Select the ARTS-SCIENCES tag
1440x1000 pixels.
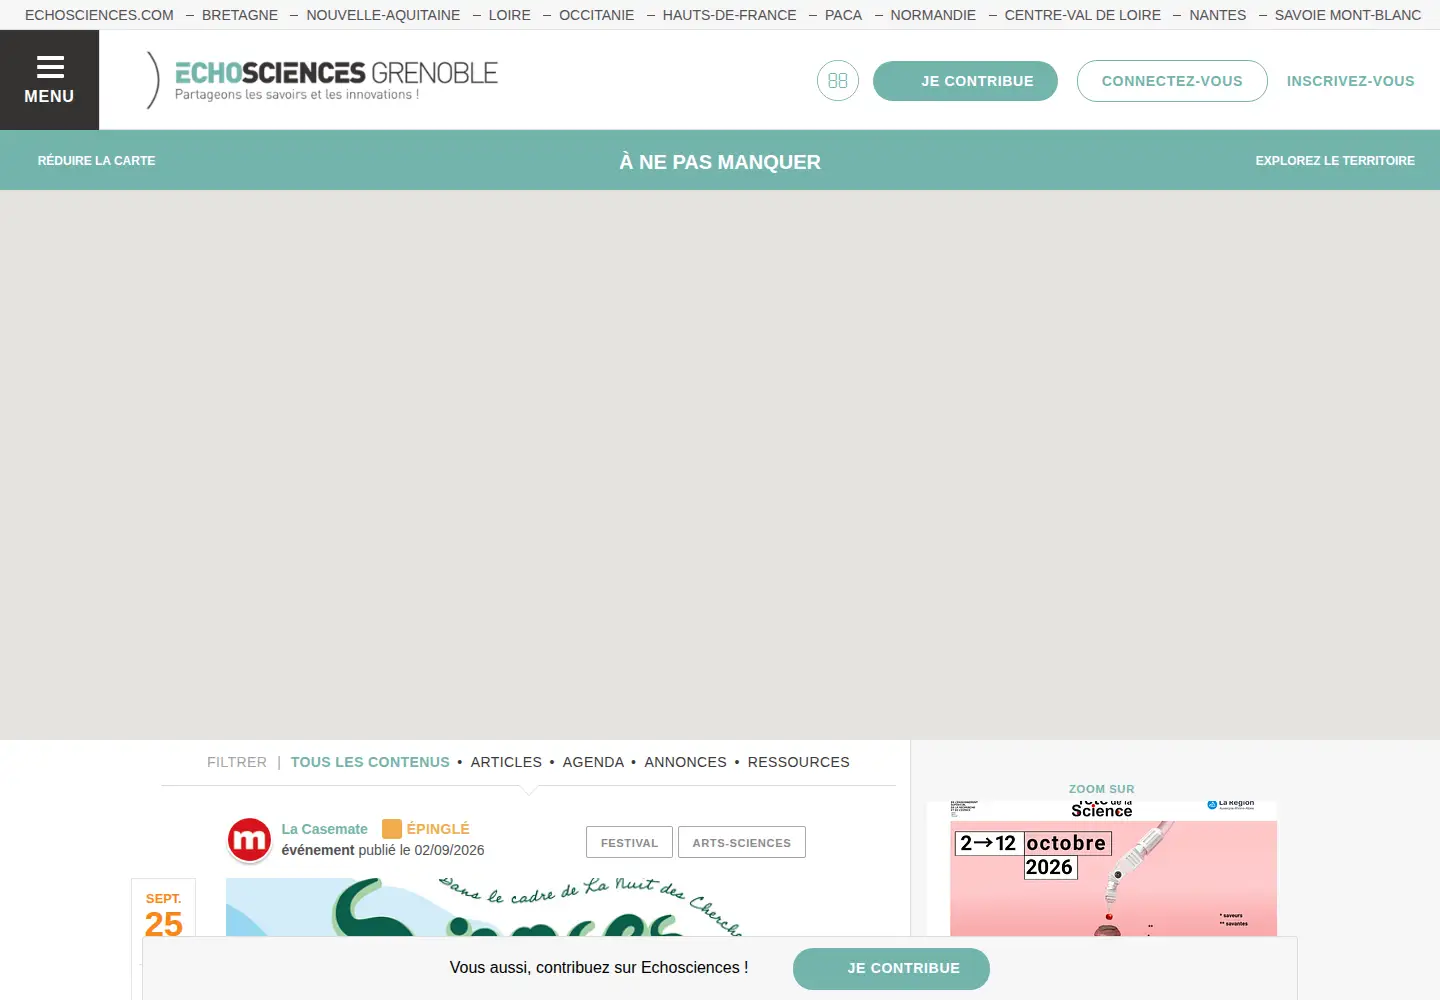coord(741,842)
